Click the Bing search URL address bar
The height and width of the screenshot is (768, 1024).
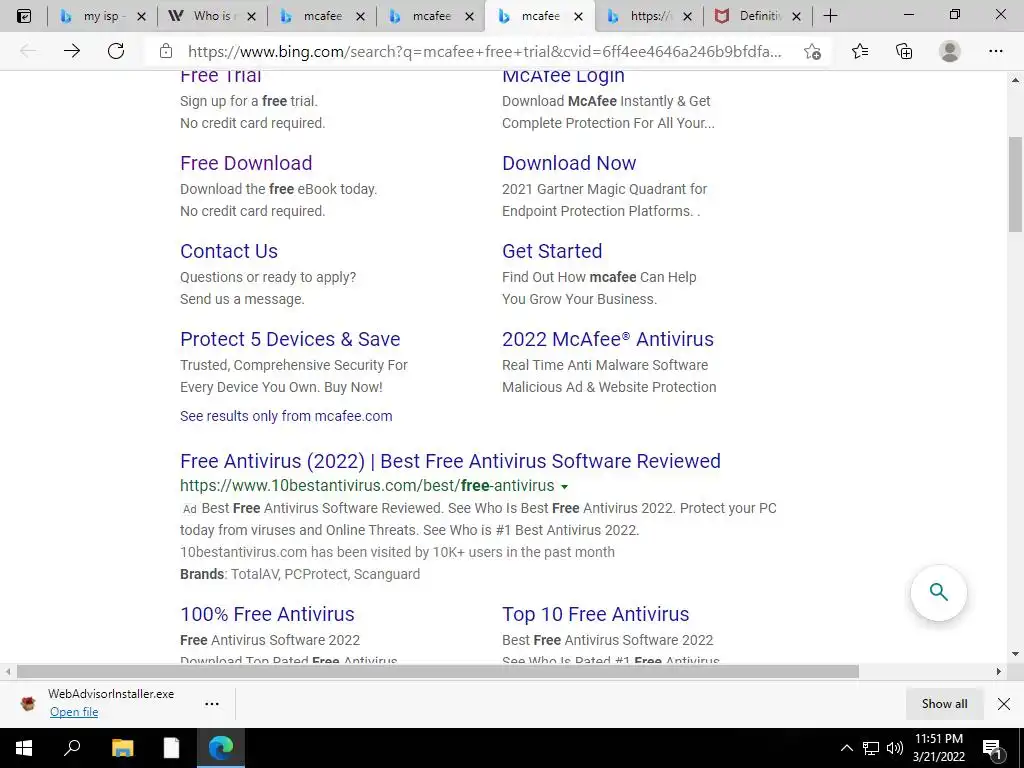pyautogui.click(x=484, y=52)
